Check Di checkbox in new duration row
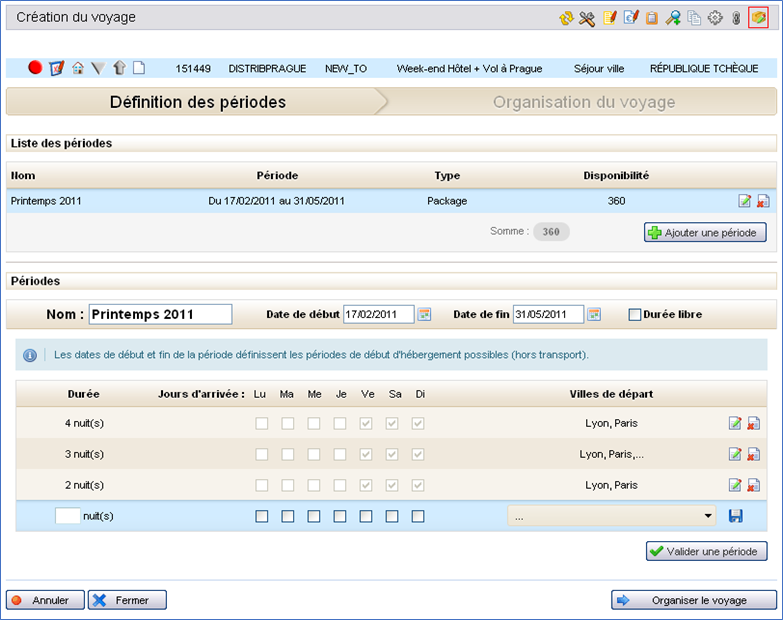 [418, 517]
